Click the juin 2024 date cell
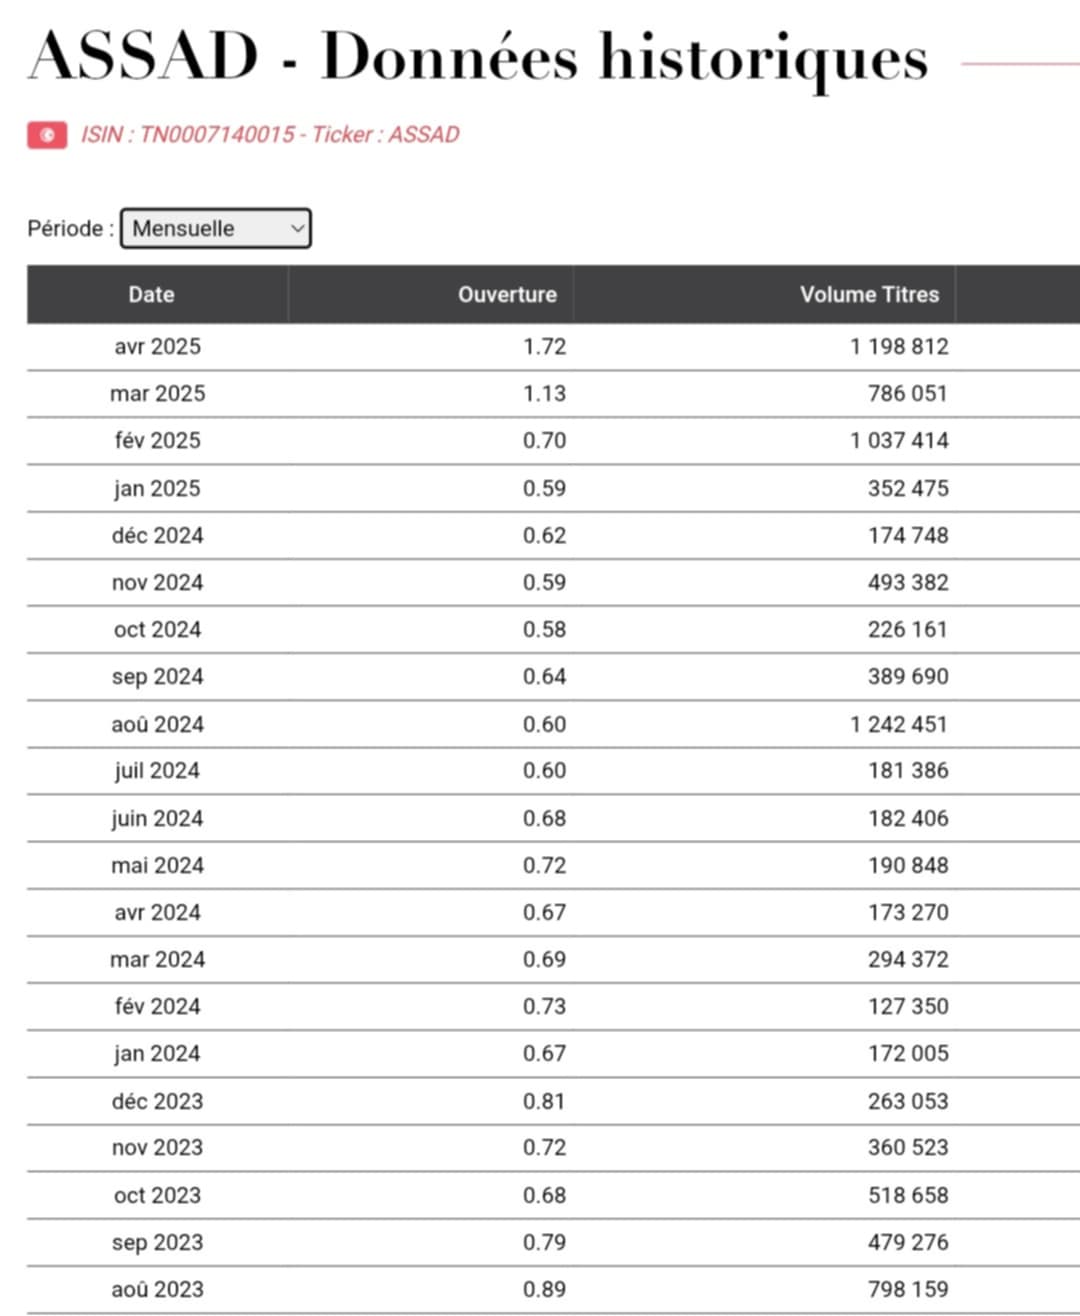Screen dimensions: 1080x1316 click(157, 818)
